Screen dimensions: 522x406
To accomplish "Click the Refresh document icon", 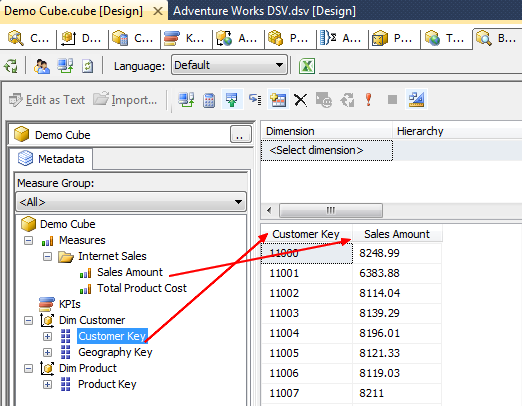I will 87,66.
